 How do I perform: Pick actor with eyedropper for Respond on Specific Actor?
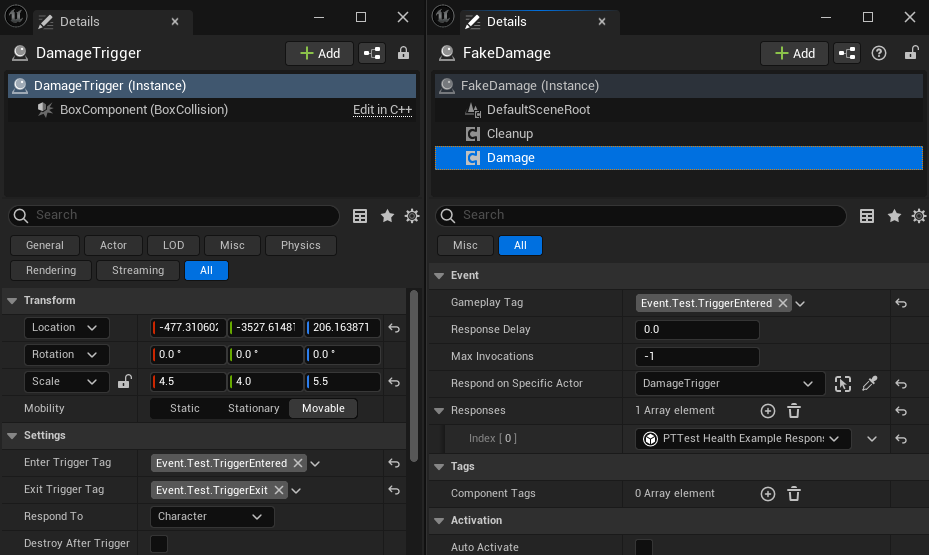pyautogui.click(x=870, y=384)
